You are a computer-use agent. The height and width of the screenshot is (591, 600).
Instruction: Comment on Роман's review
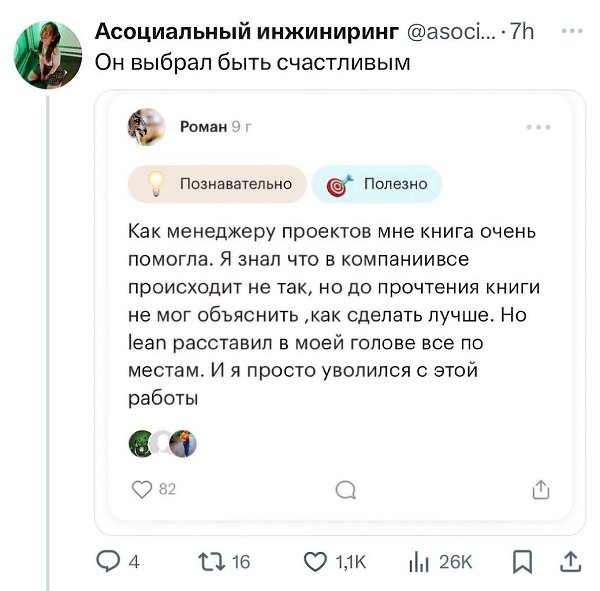[345, 489]
